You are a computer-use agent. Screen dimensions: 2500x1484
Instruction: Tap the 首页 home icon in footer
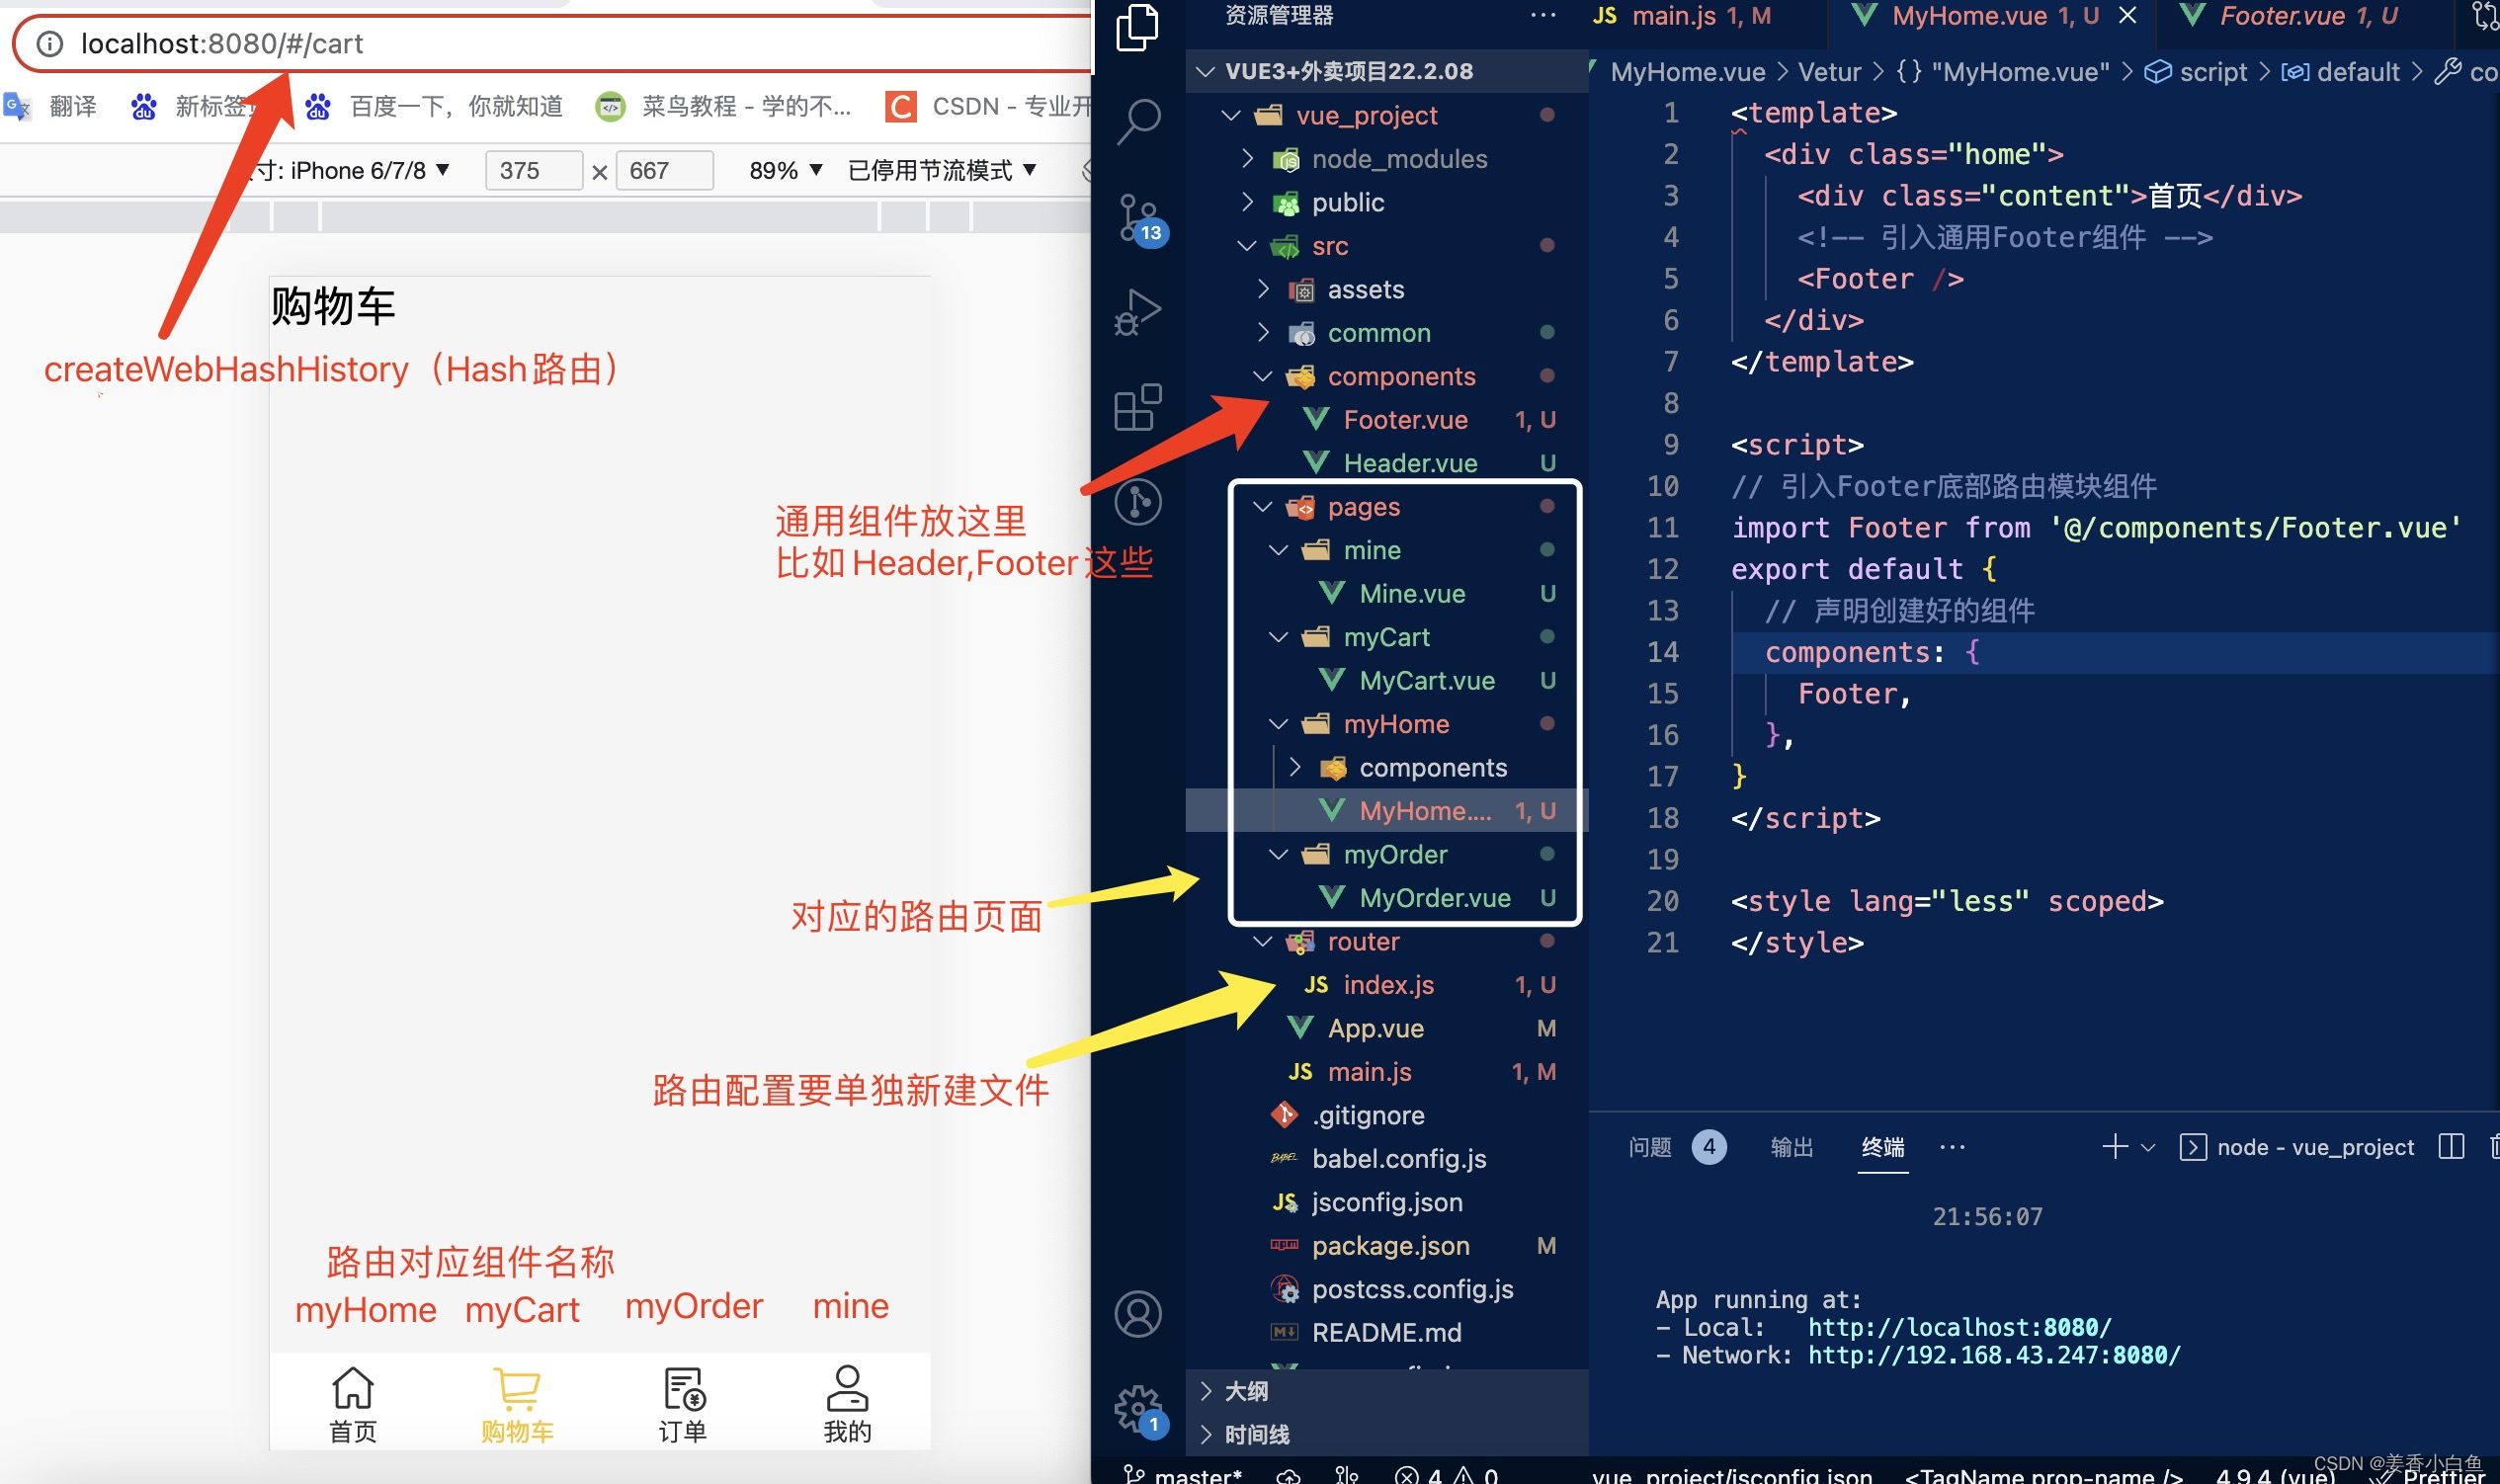point(353,1404)
